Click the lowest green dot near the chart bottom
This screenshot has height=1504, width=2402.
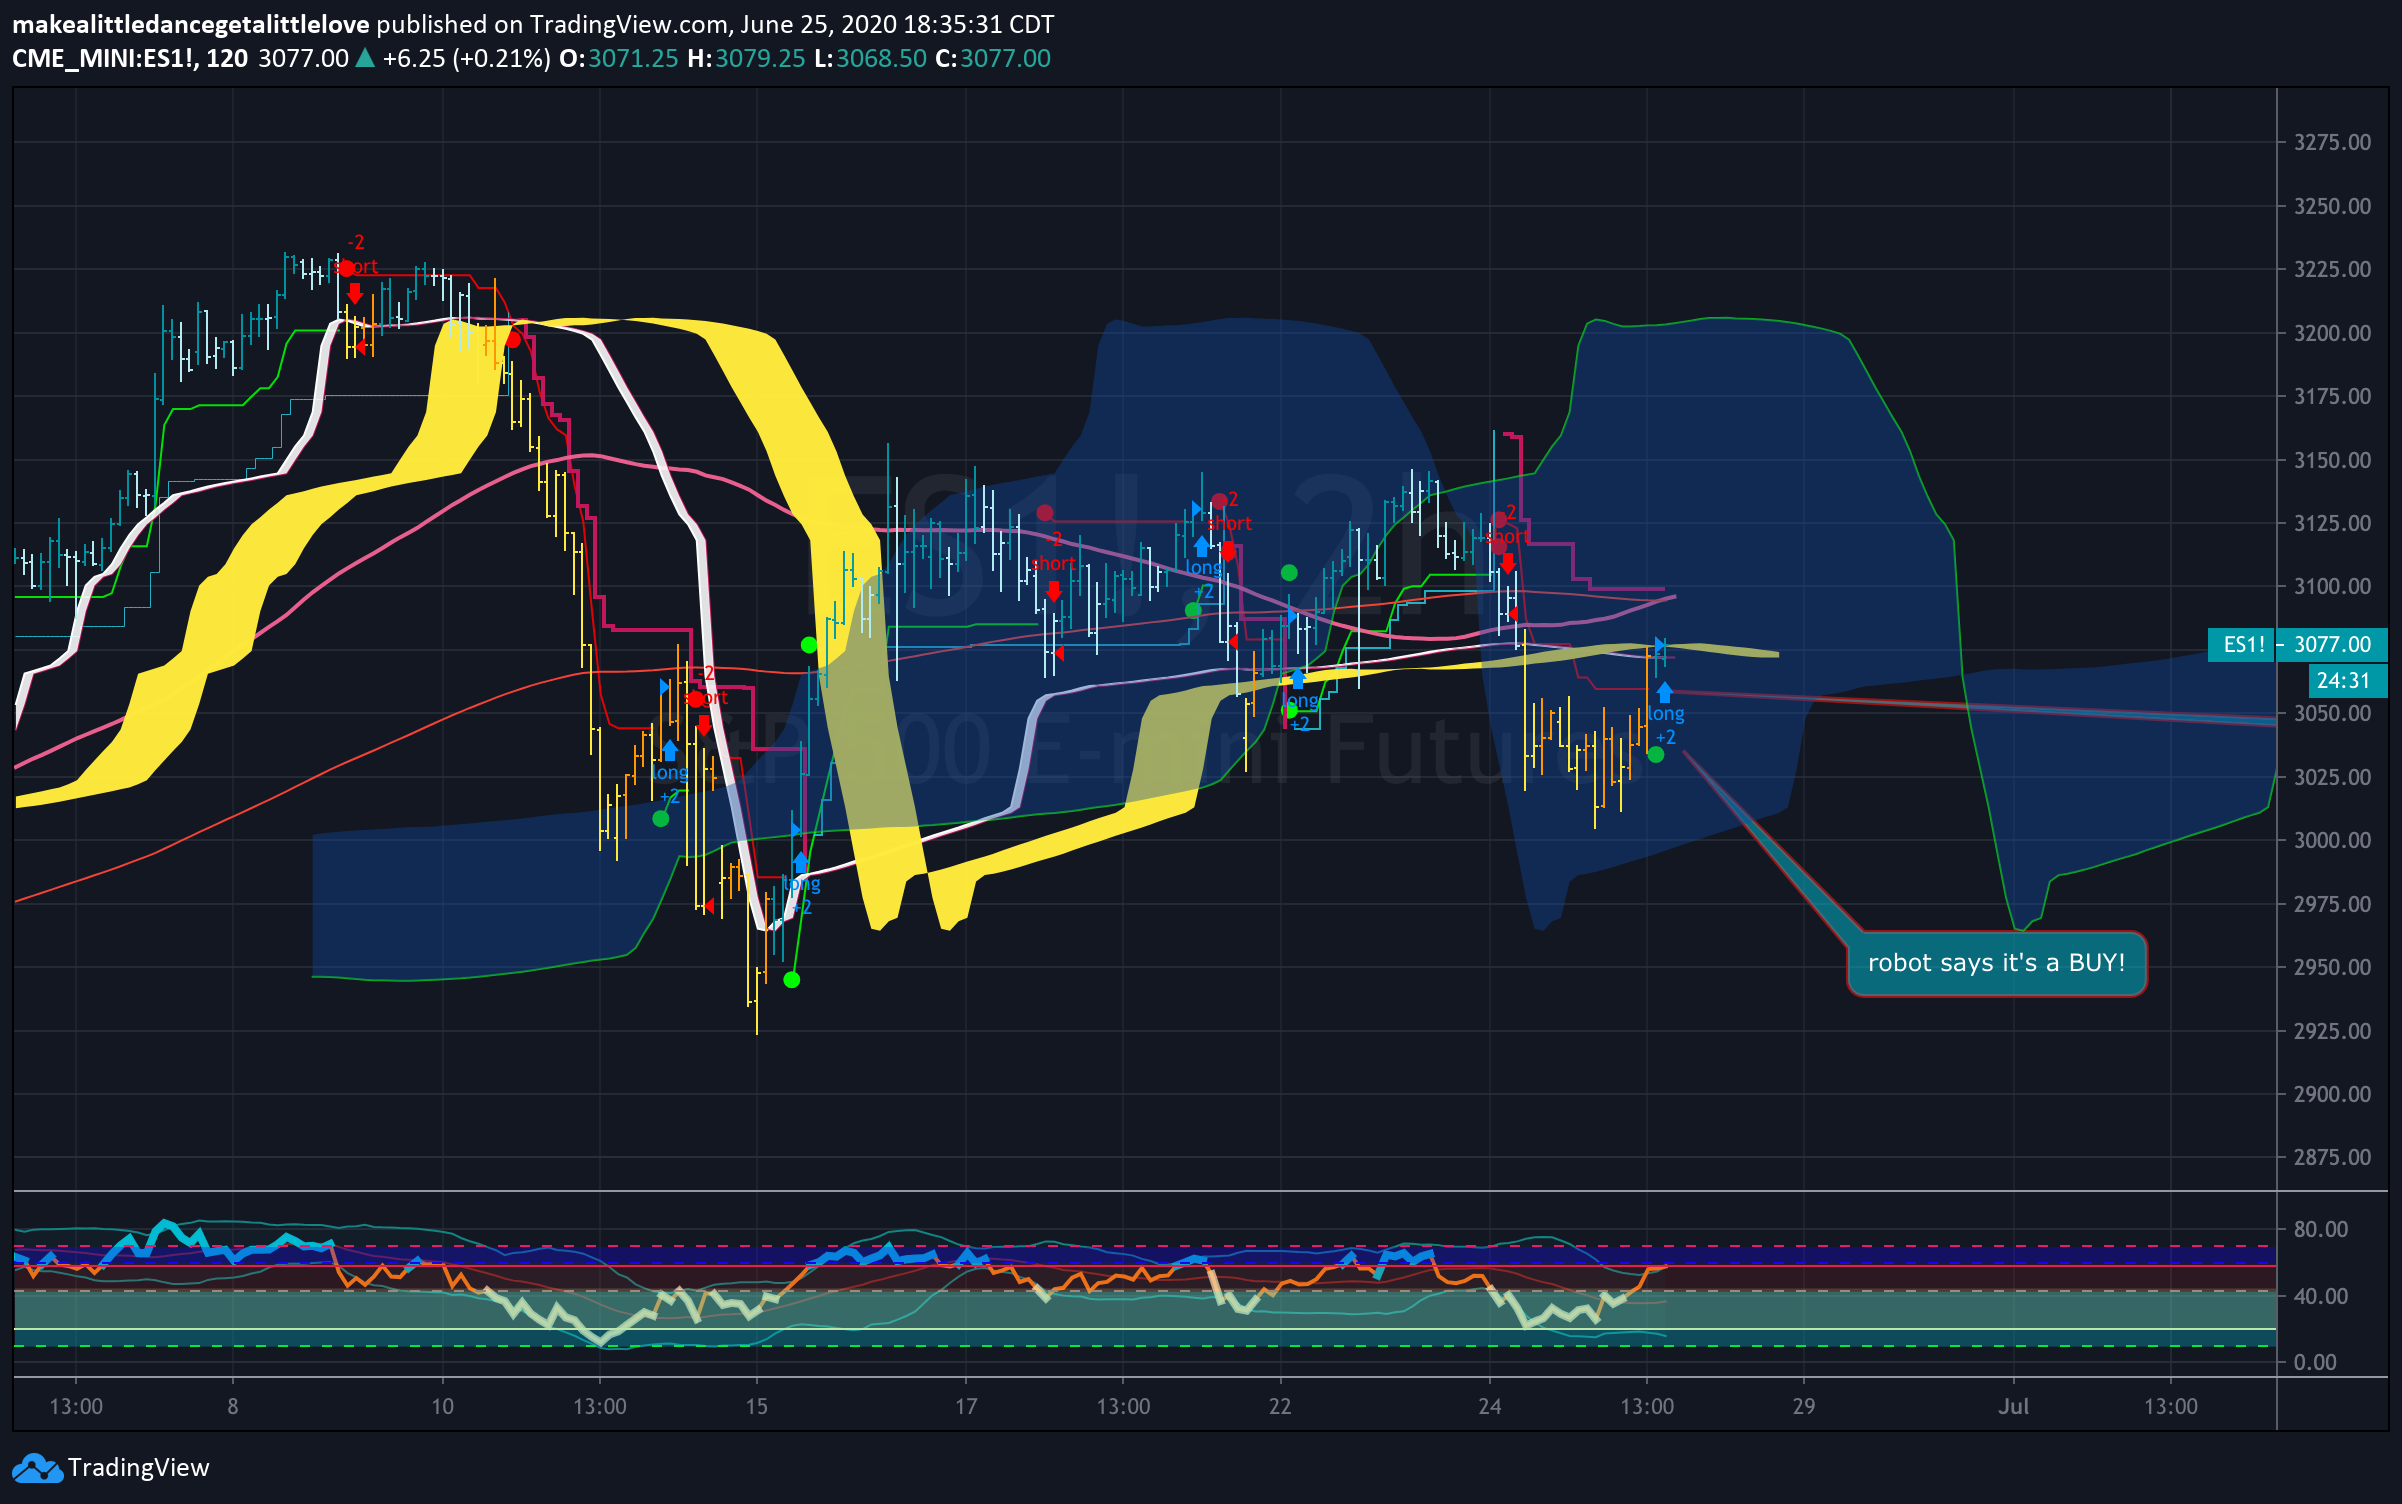(x=792, y=980)
